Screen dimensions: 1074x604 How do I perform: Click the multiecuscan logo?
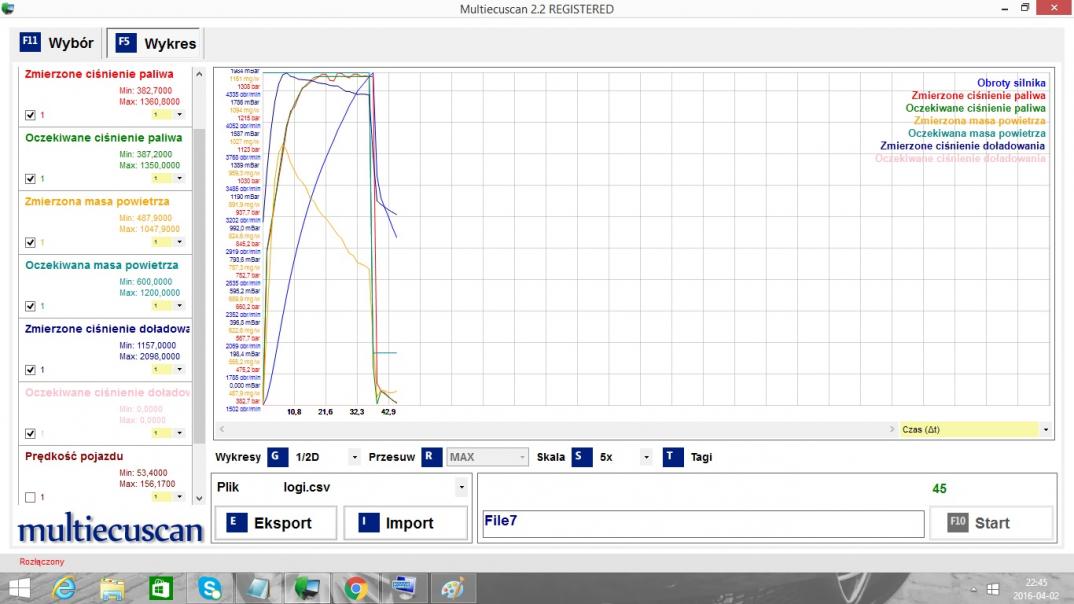[x=110, y=529]
